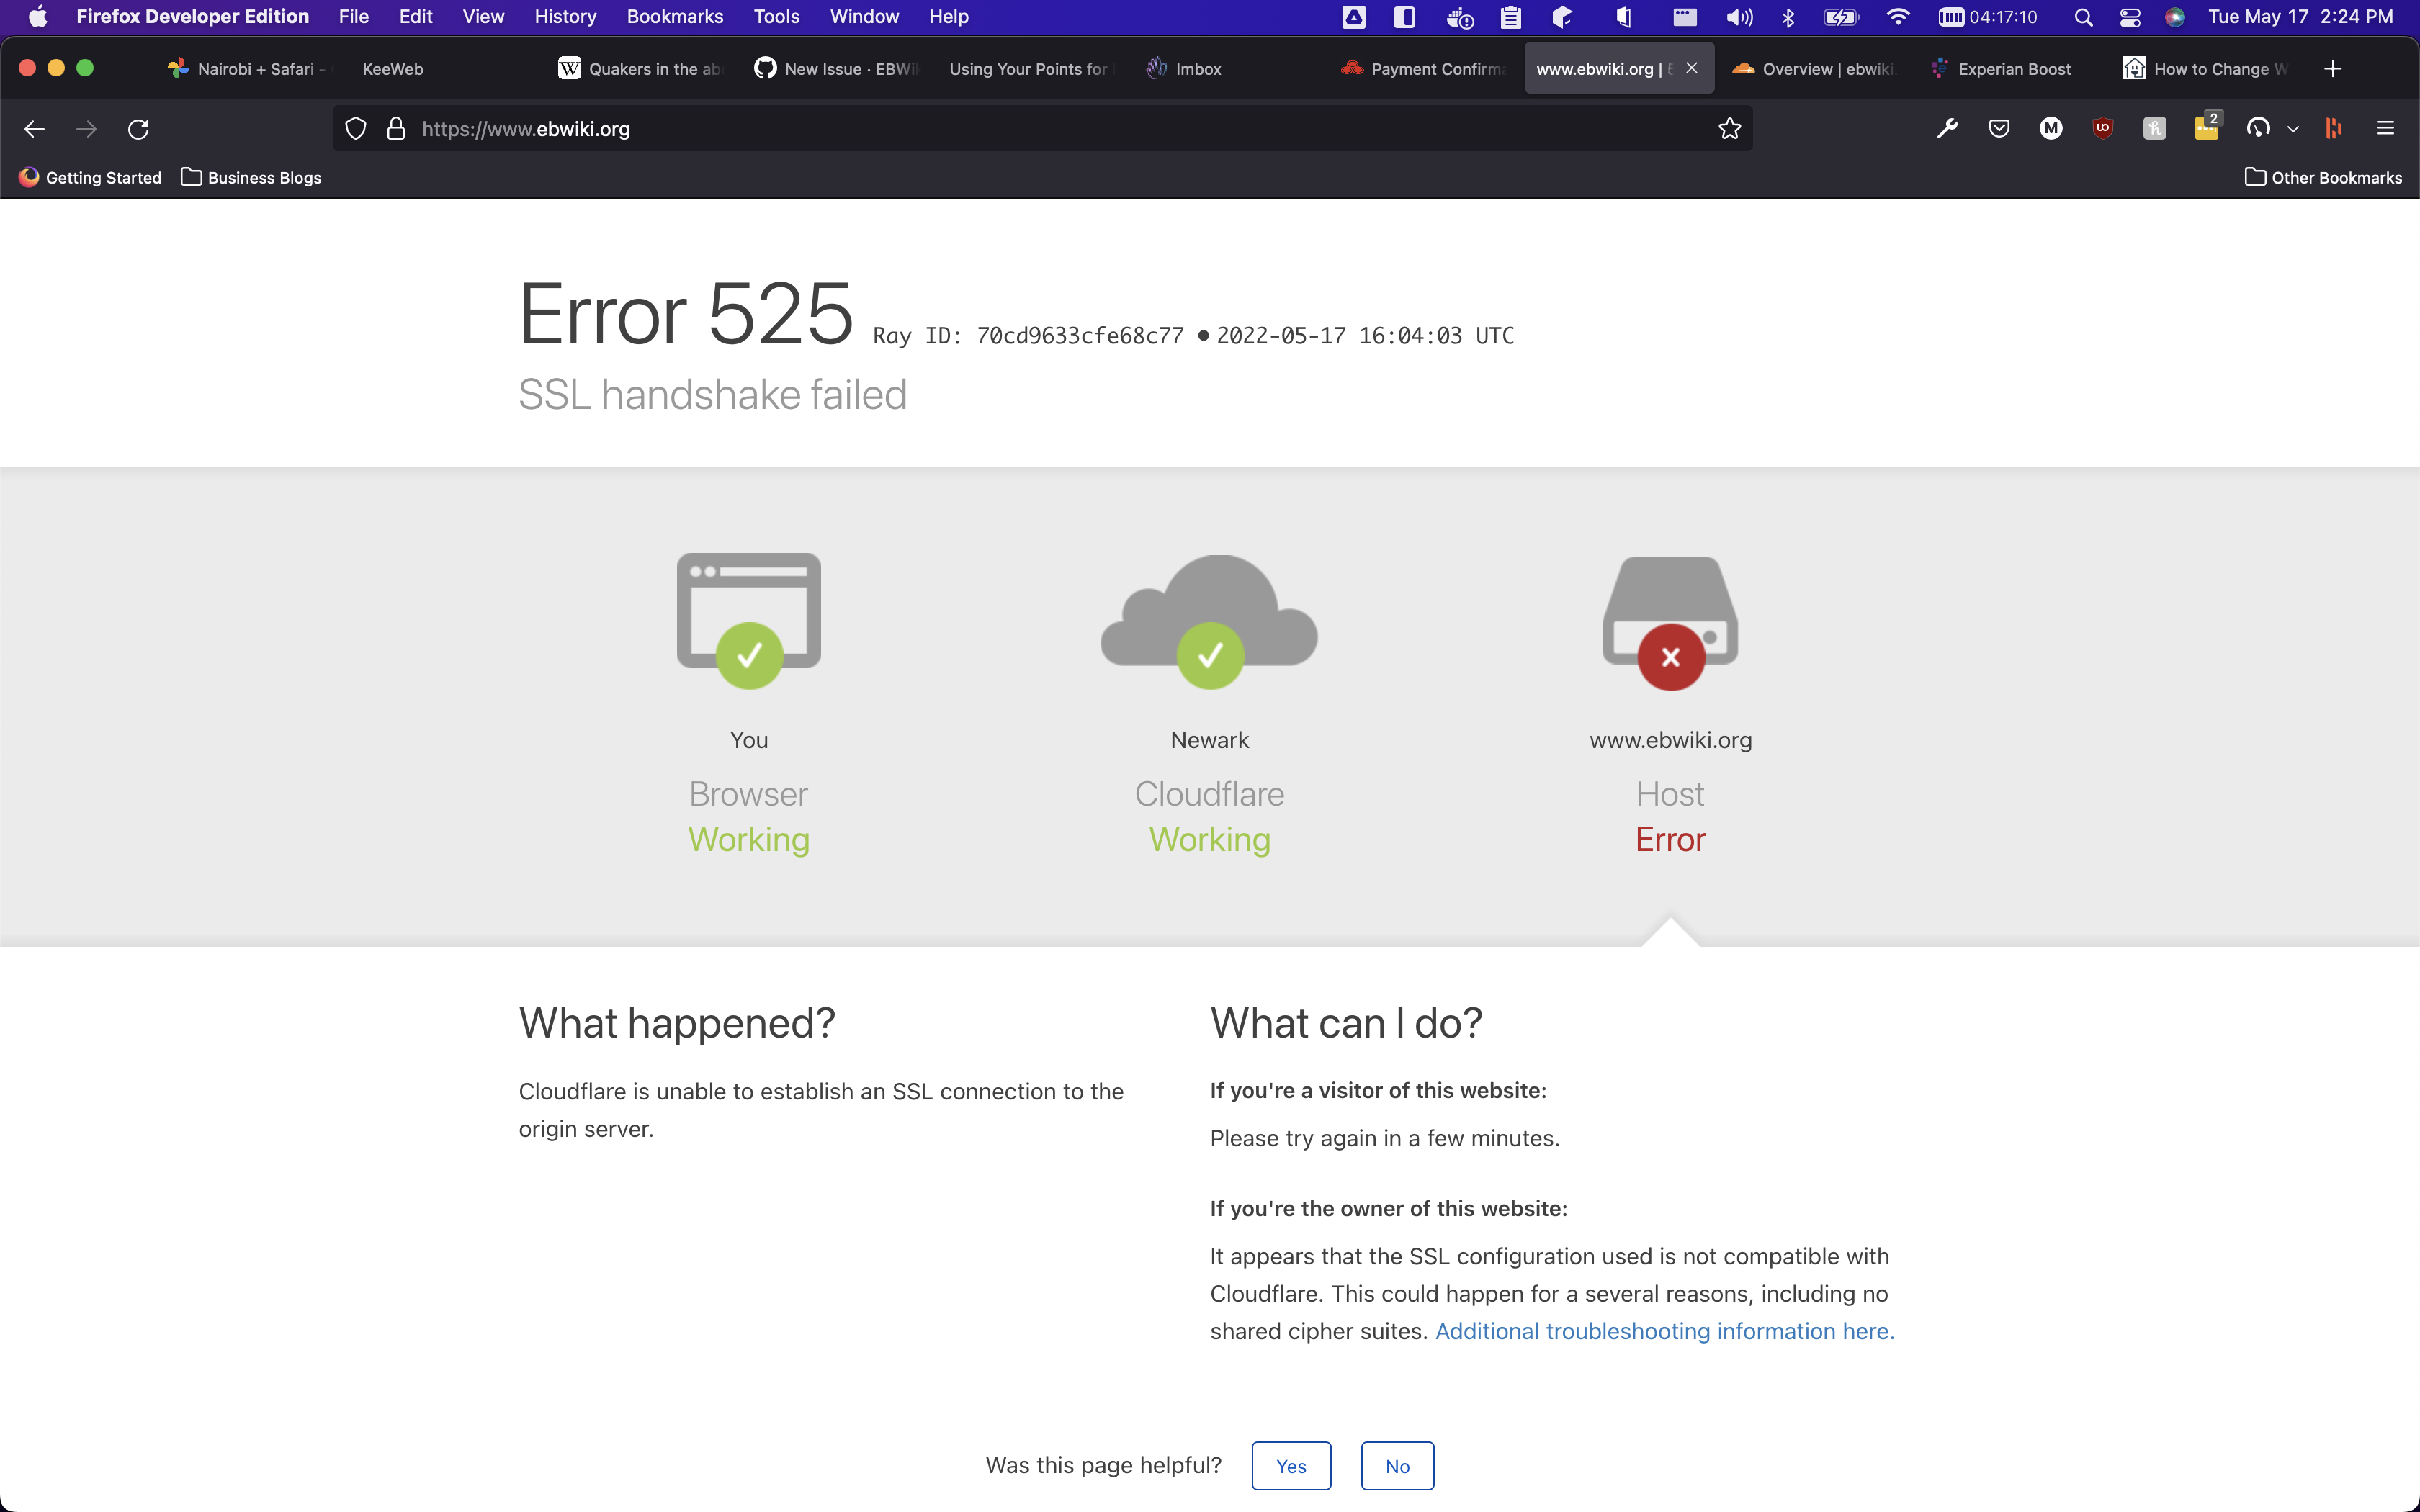This screenshot has height=1512, width=2420.
Task: Open additional troubleshooting information link
Action: (x=1663, y=1331)
